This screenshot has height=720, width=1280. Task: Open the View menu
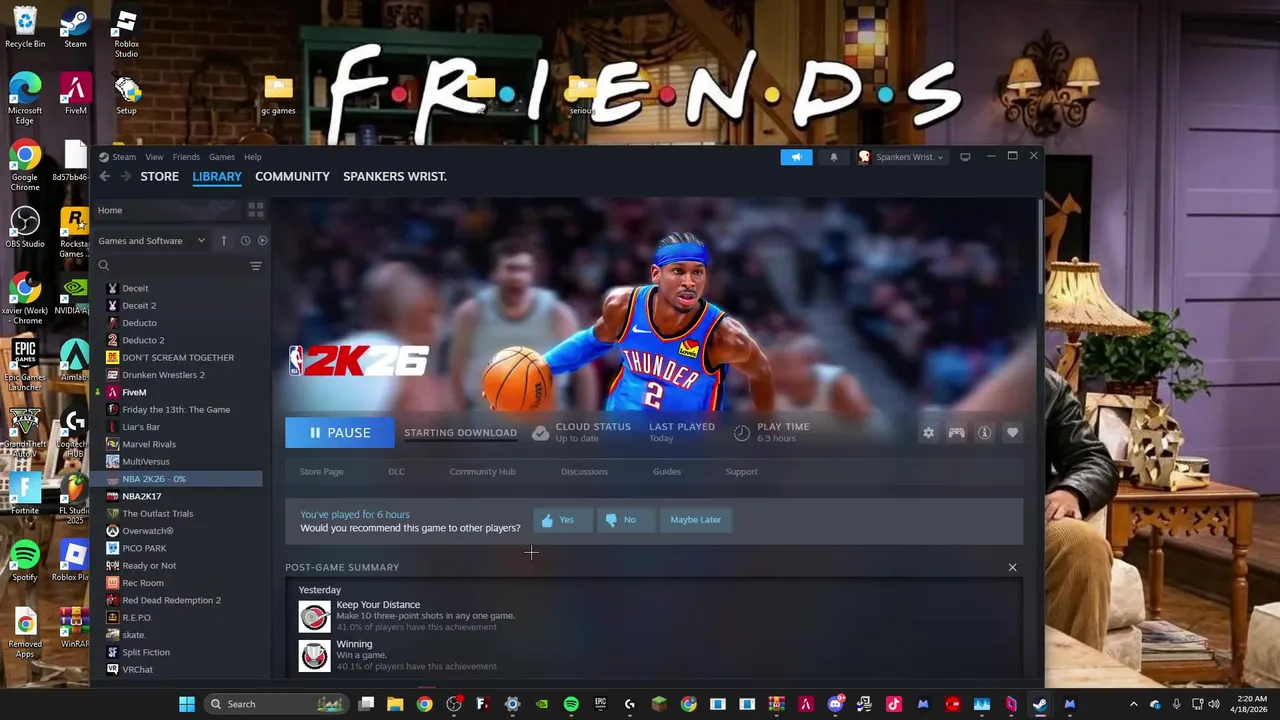point(154,157)
